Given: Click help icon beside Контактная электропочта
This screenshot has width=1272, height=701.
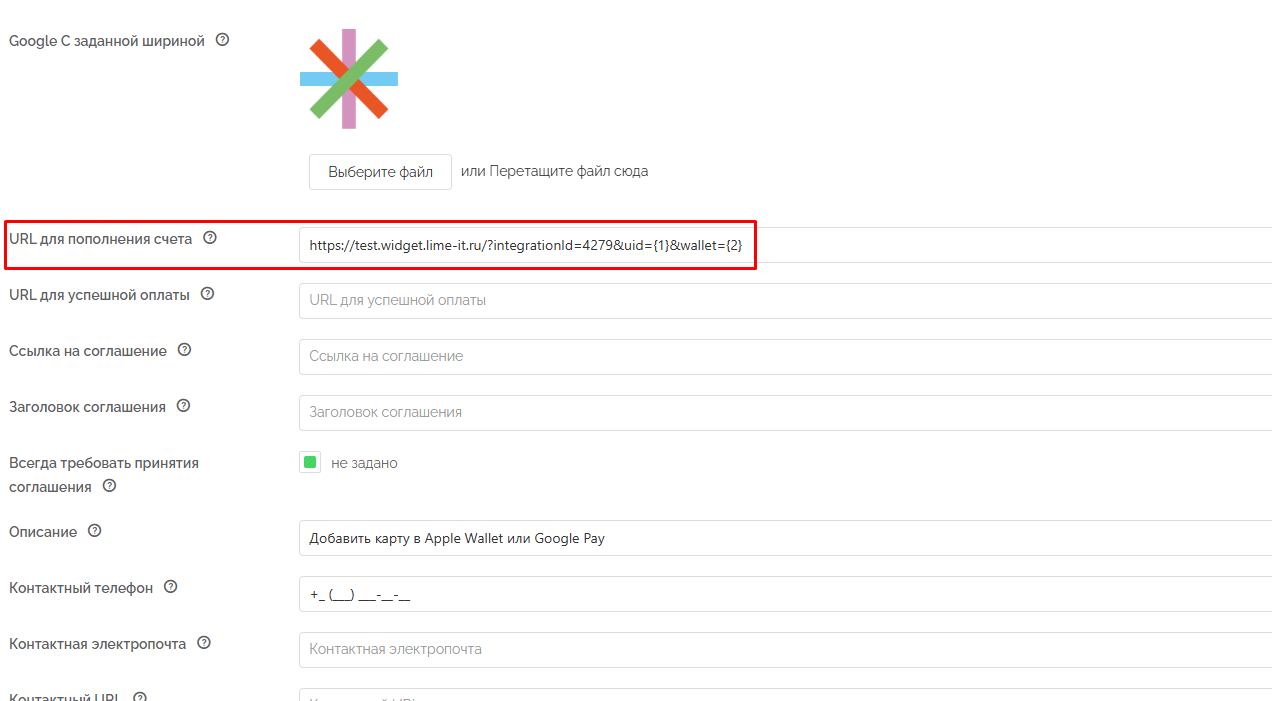Looking at the screenshot, I should [x=204, y=643].
